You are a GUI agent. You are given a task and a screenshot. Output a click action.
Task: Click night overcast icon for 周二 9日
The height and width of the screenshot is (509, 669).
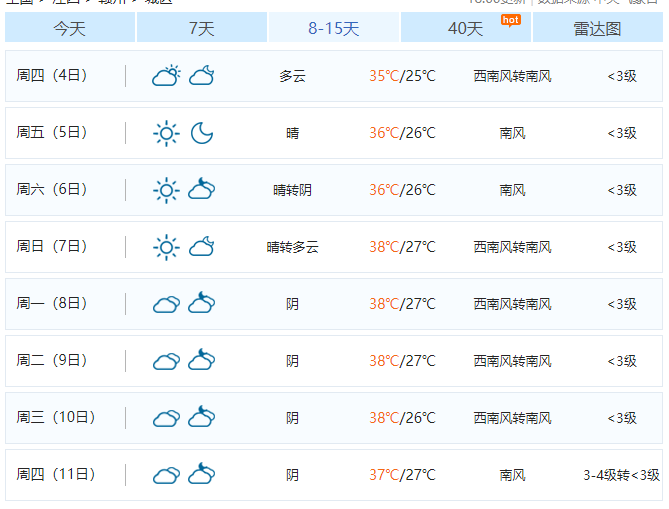point(202,360)
